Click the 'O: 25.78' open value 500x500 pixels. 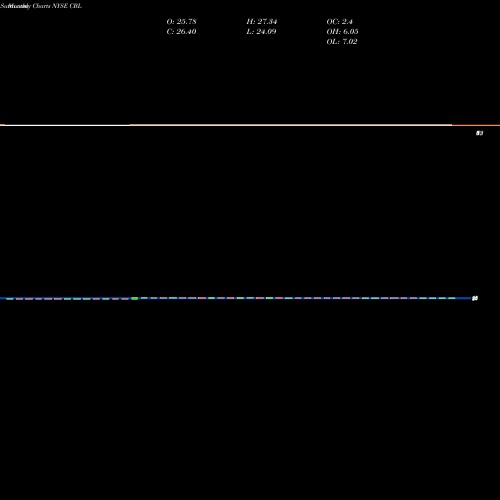181,21
